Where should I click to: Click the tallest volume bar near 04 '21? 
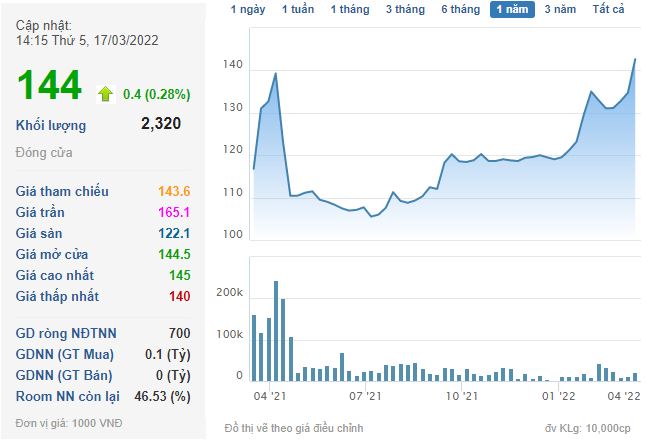point(276,331)
